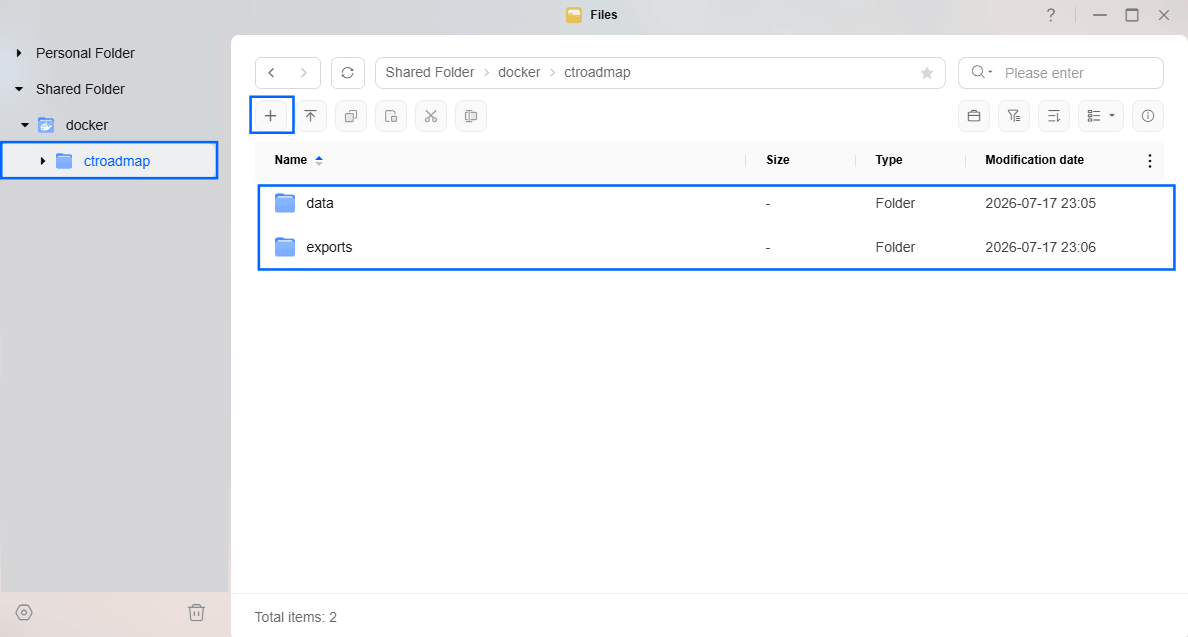Sort by Name column header
The image size is (1188, 637).
pos(291,160)
